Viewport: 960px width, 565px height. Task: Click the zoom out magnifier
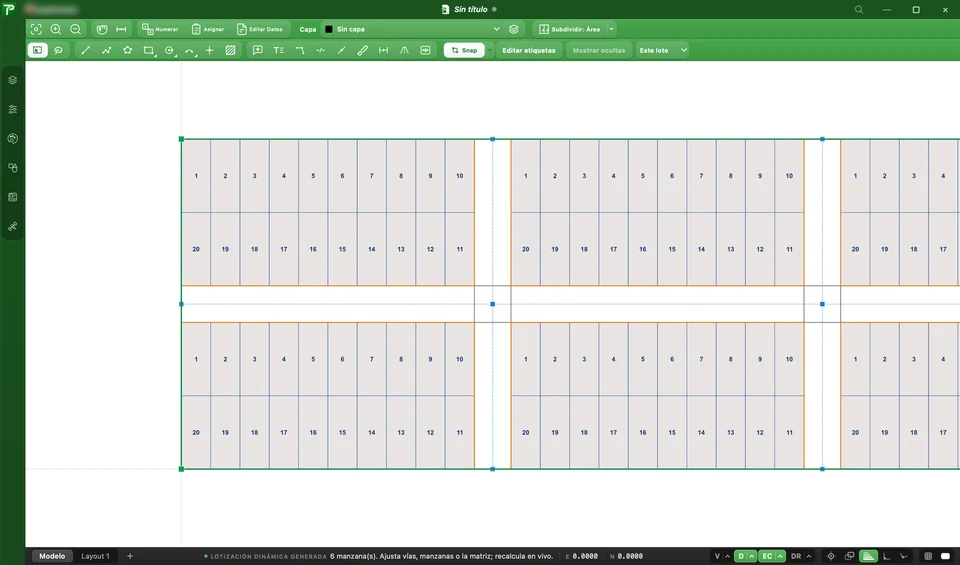75,29
